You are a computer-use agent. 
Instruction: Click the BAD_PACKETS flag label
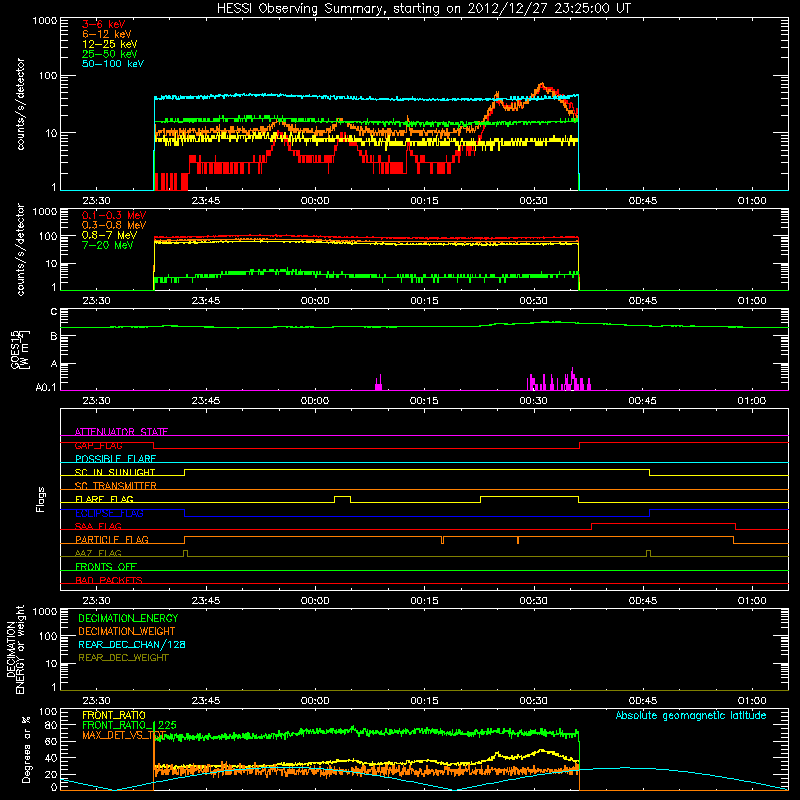tap(109, 580)
